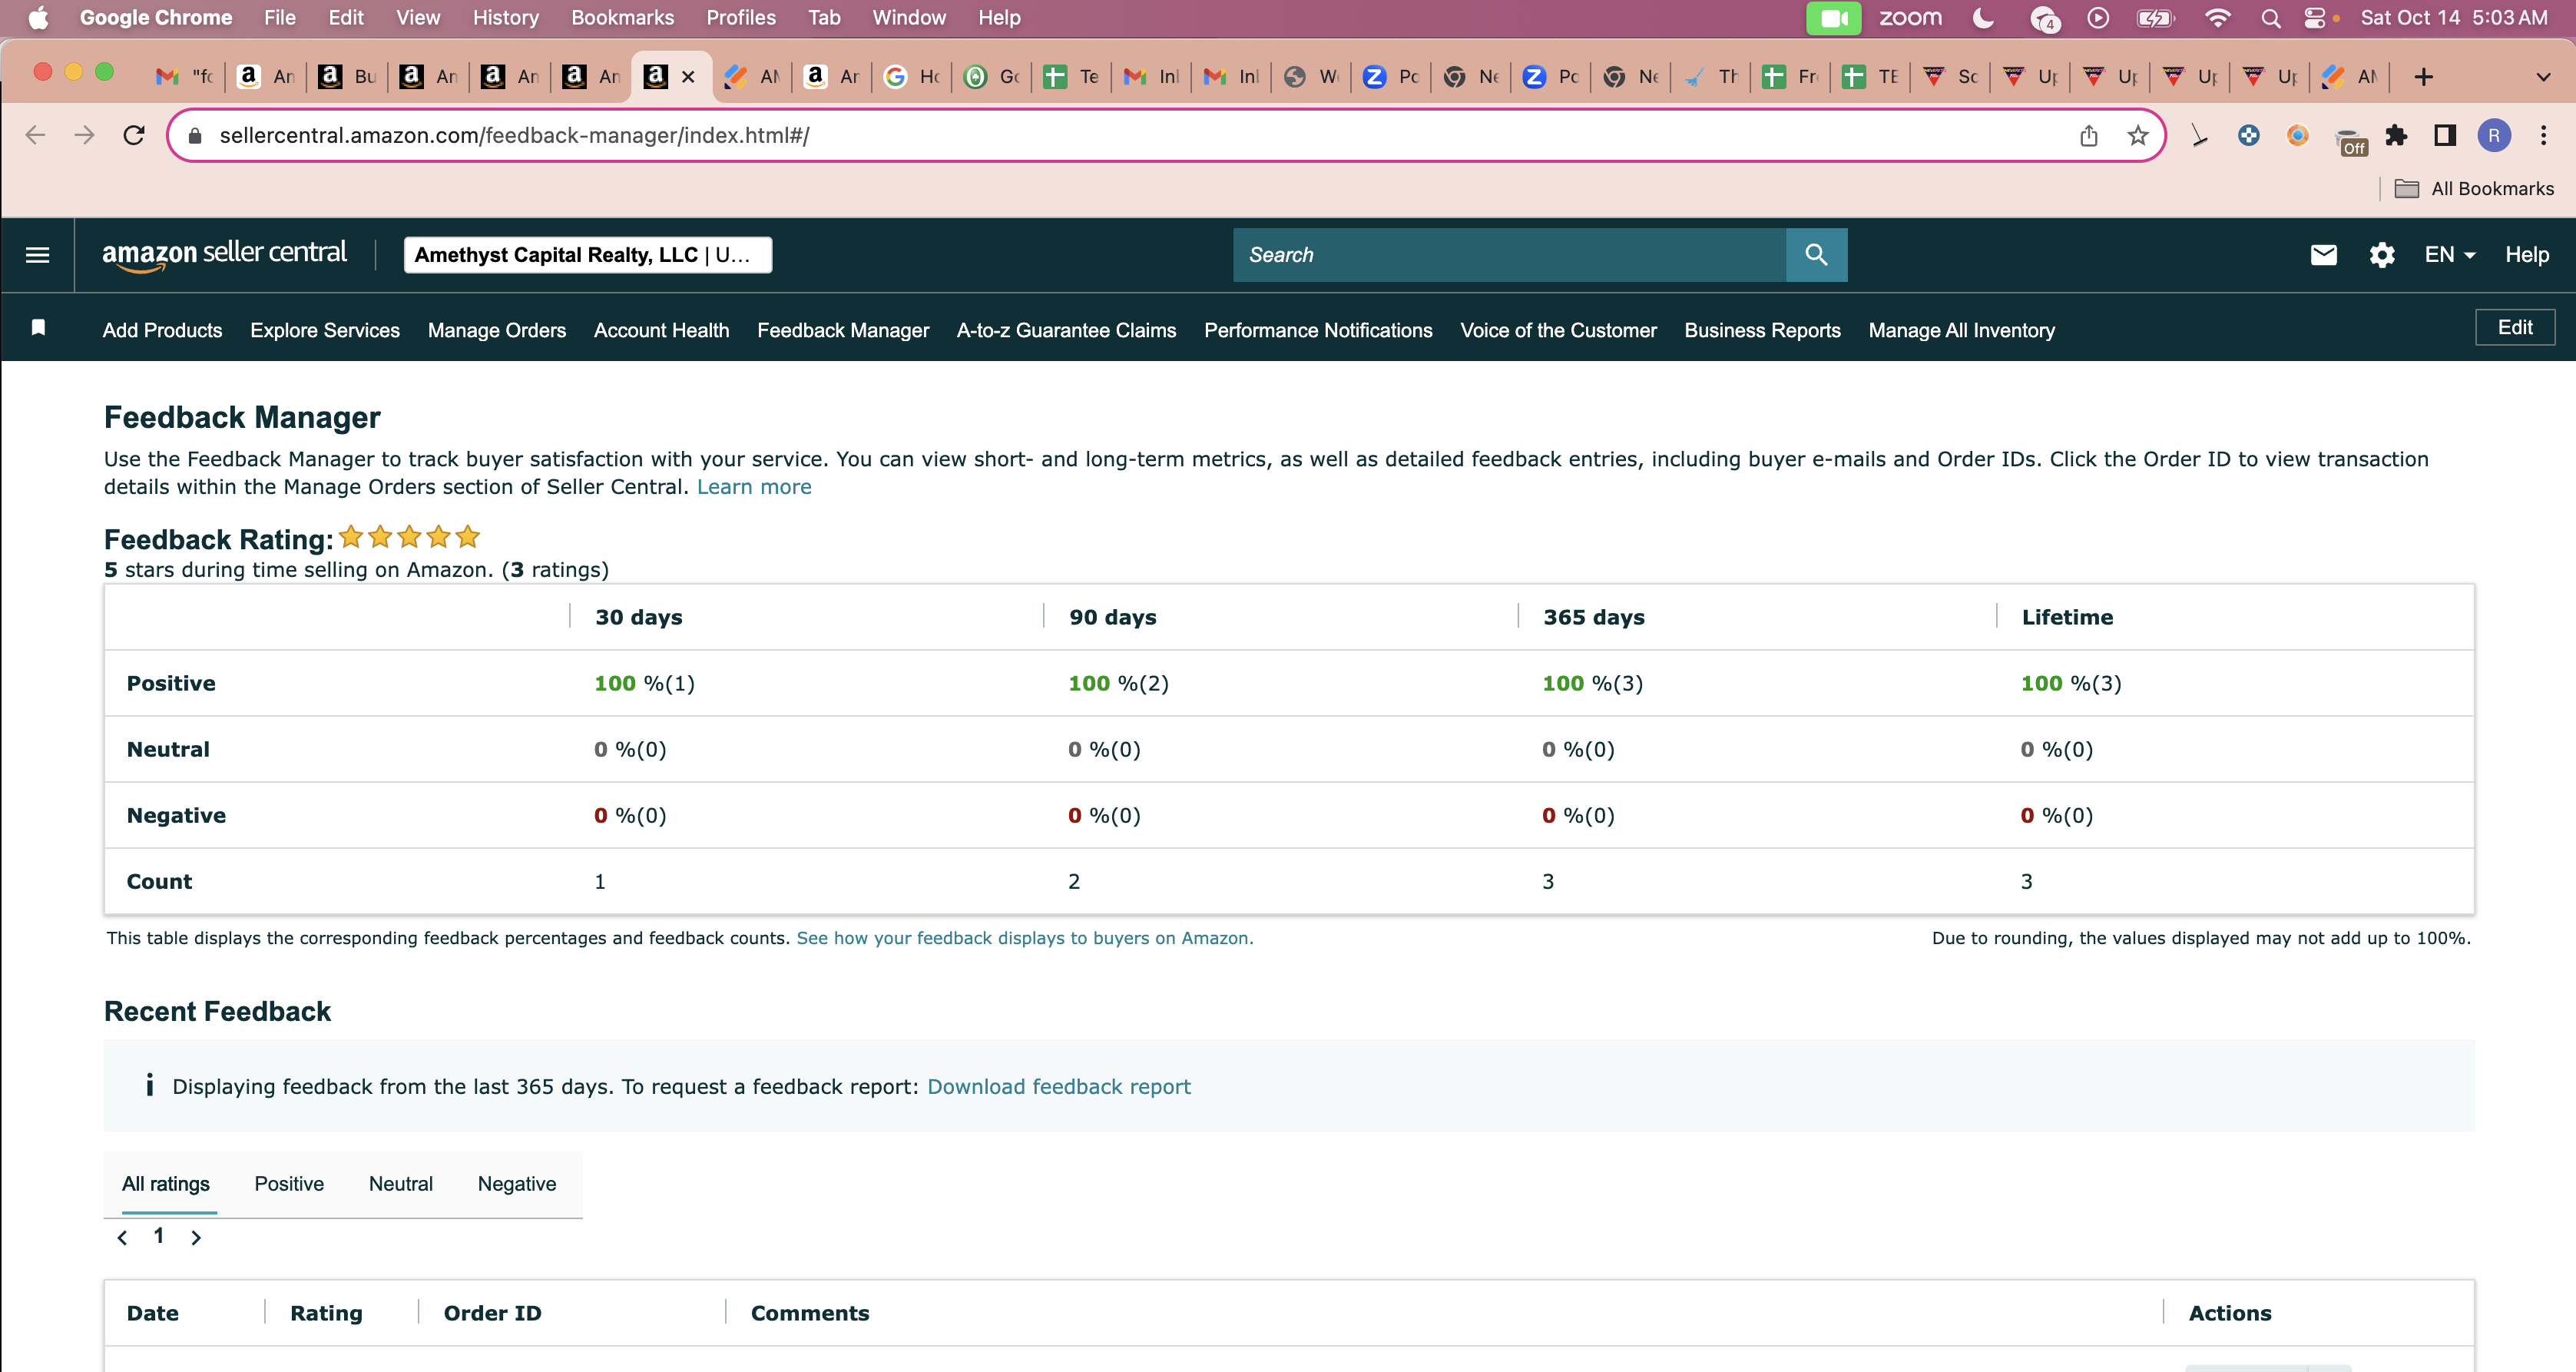Screen dimensions: 2576x1372
Task: Open Performance Notifications
Action: coord(1318,330)
